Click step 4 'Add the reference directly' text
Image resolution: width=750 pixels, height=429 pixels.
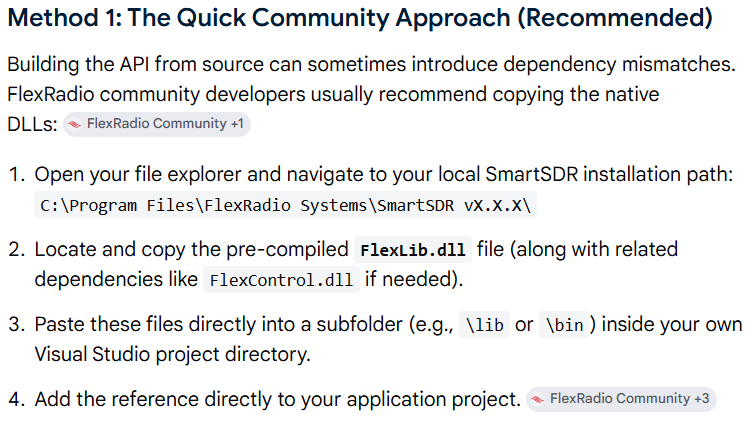pyautogui.click(x=277, y=399)
